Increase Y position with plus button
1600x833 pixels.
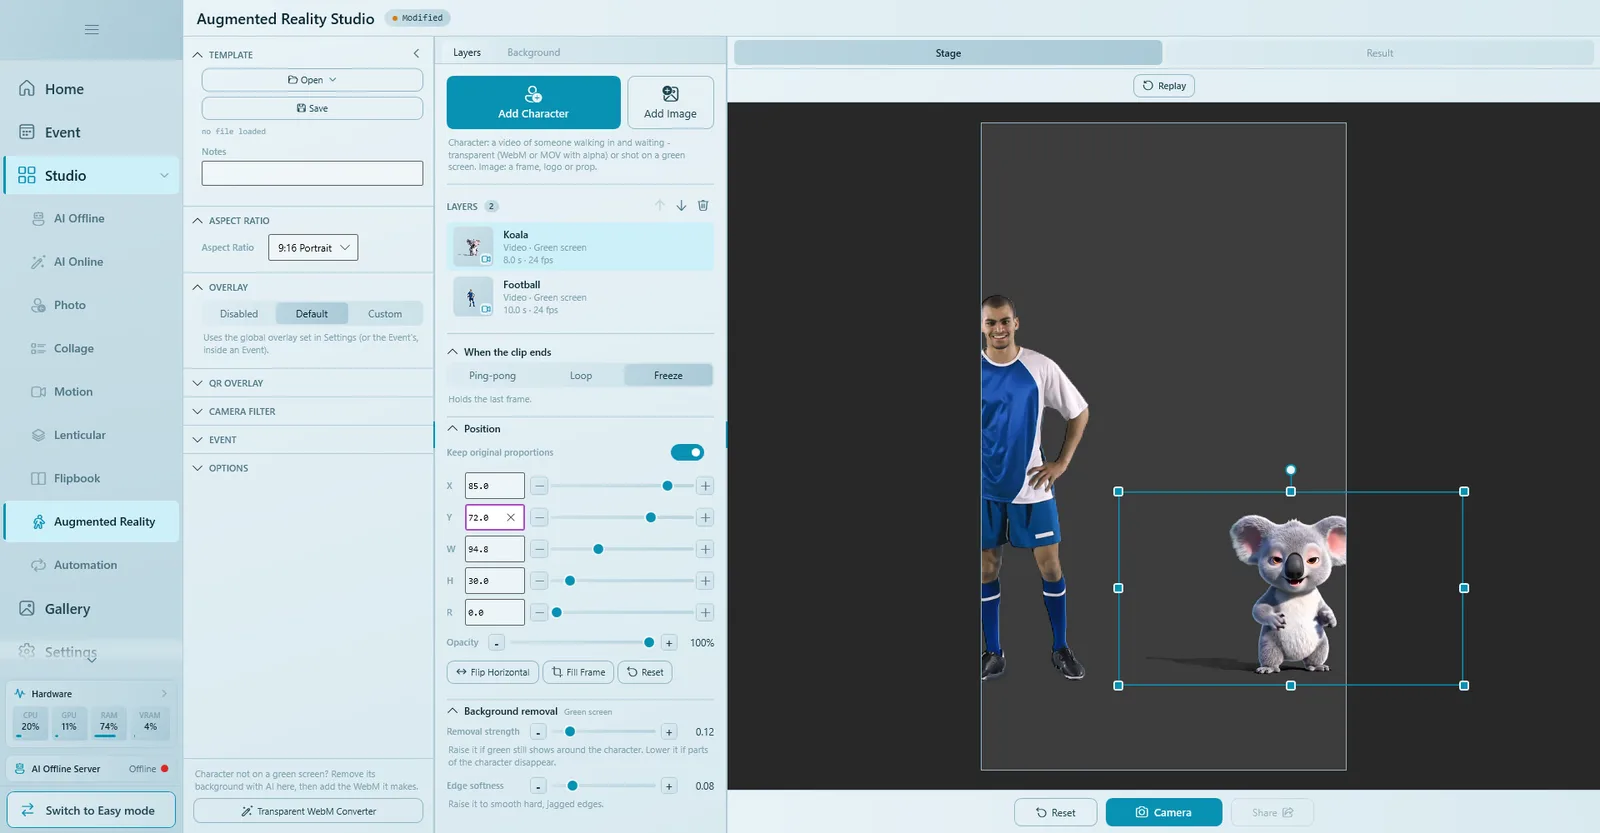click(x=705, y=518)
